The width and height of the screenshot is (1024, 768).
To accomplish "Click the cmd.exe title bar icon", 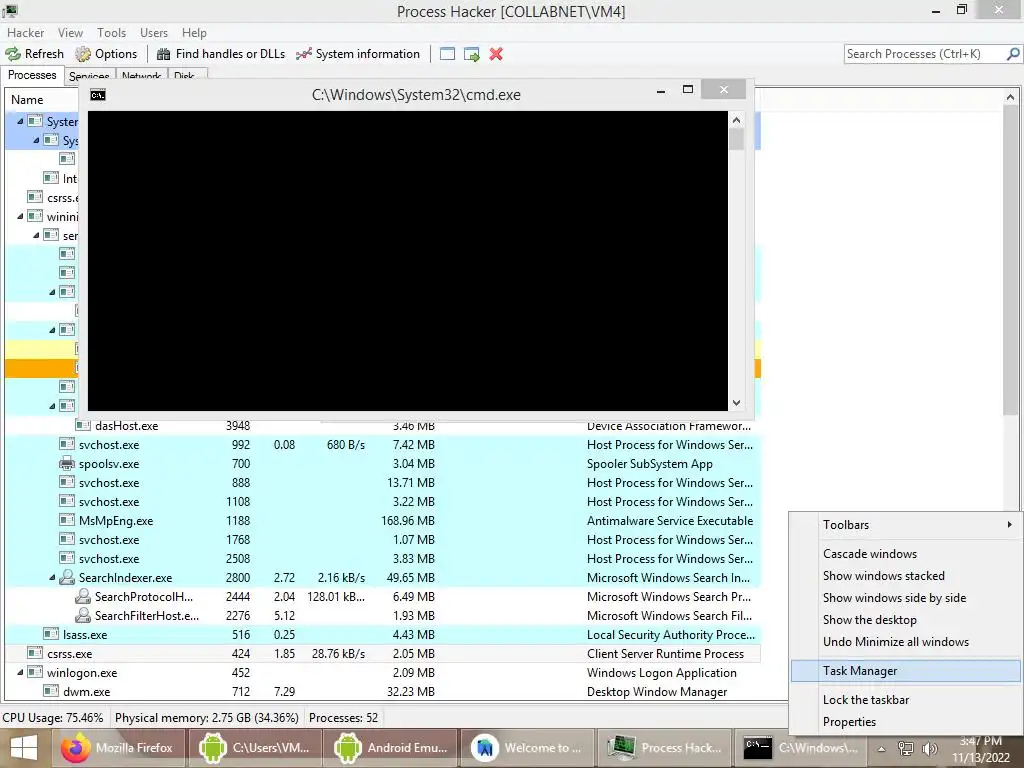I will click(x=98, y=95).
